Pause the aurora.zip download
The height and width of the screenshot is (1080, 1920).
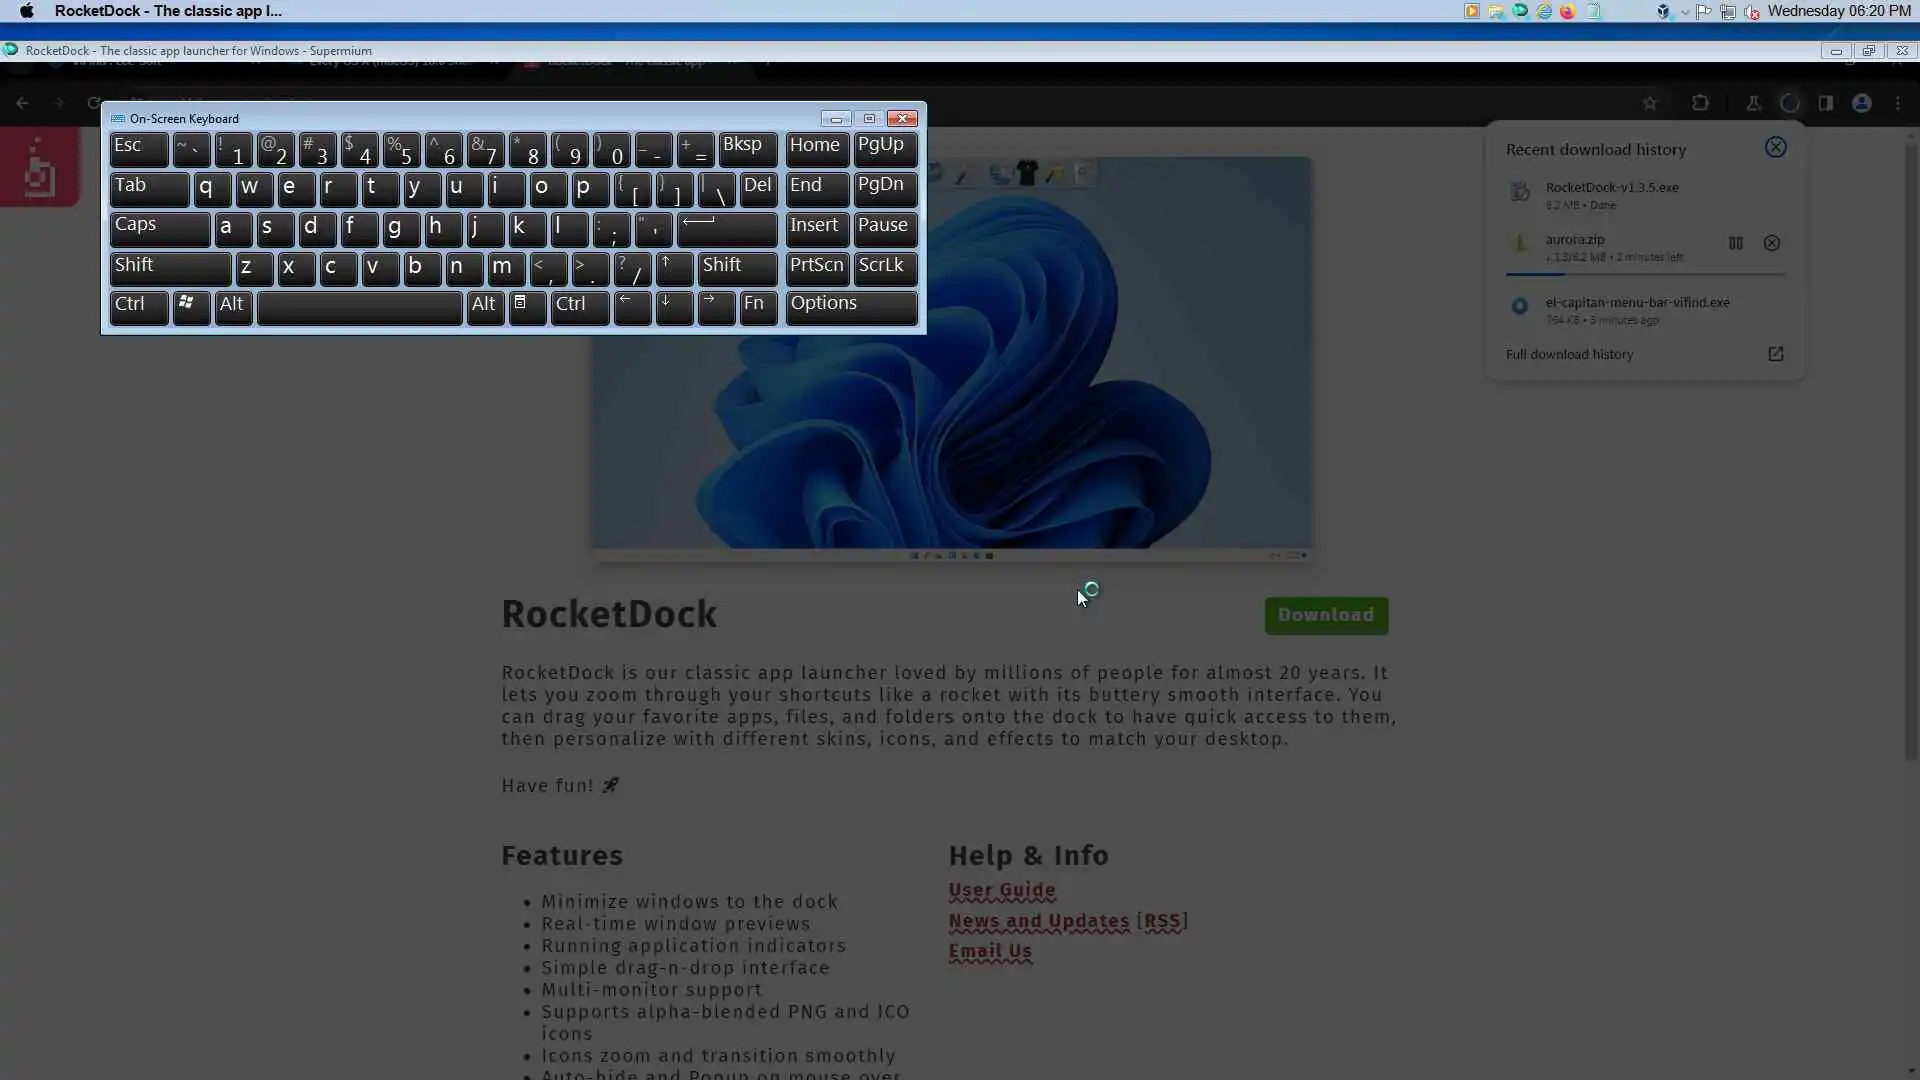1736,243
